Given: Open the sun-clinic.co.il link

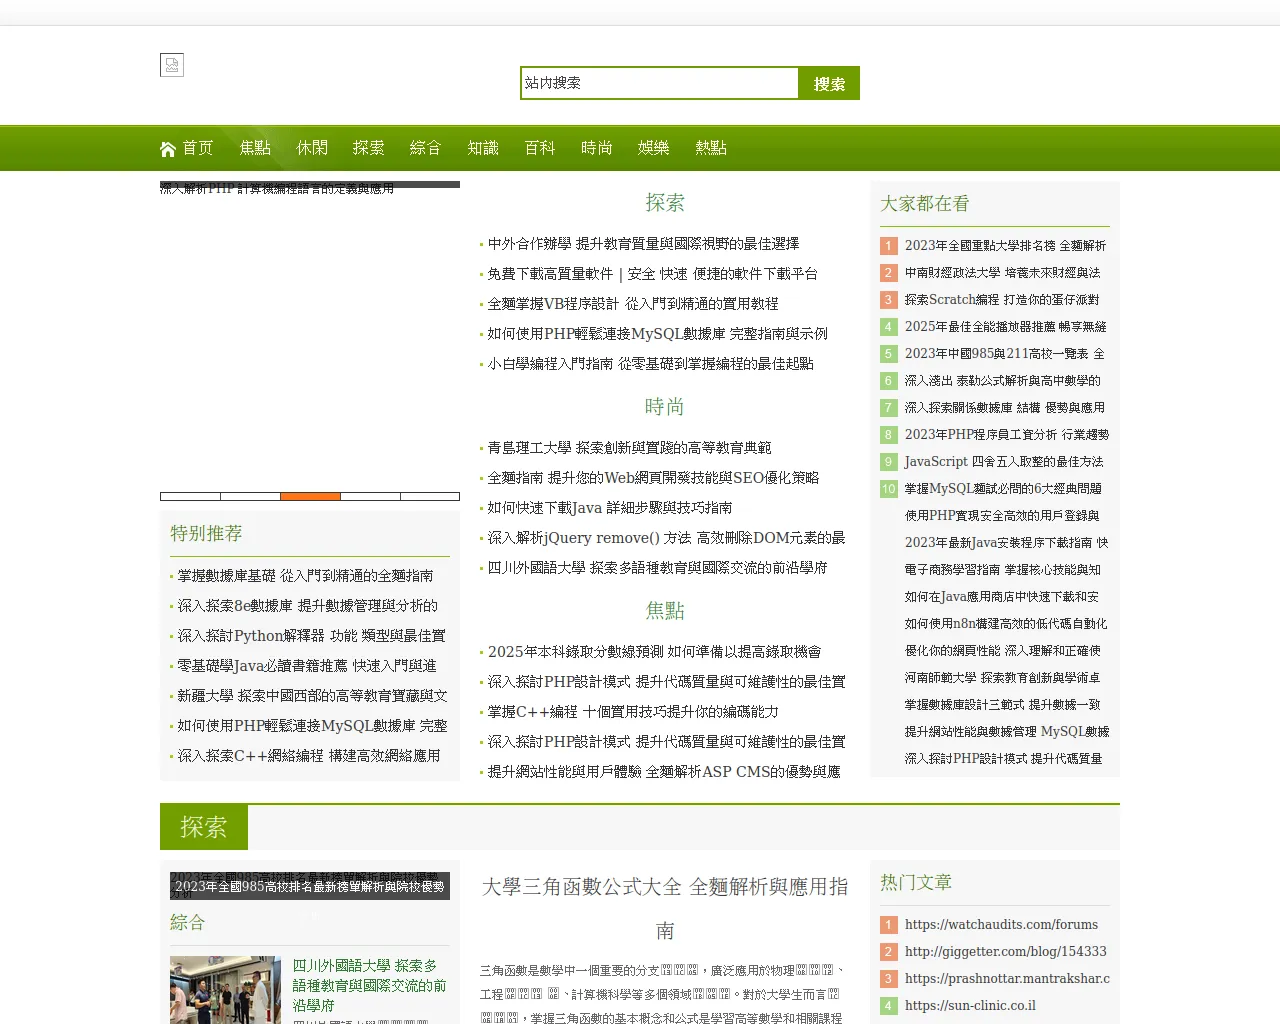Looking at the screenshot, I should click(970, 1006).
